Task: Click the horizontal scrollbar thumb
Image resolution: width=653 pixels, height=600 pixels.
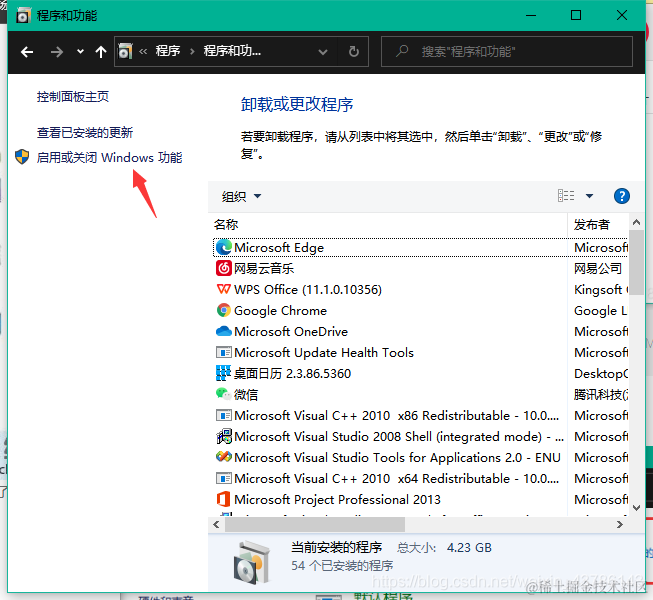Action: (x=315, y=525)
